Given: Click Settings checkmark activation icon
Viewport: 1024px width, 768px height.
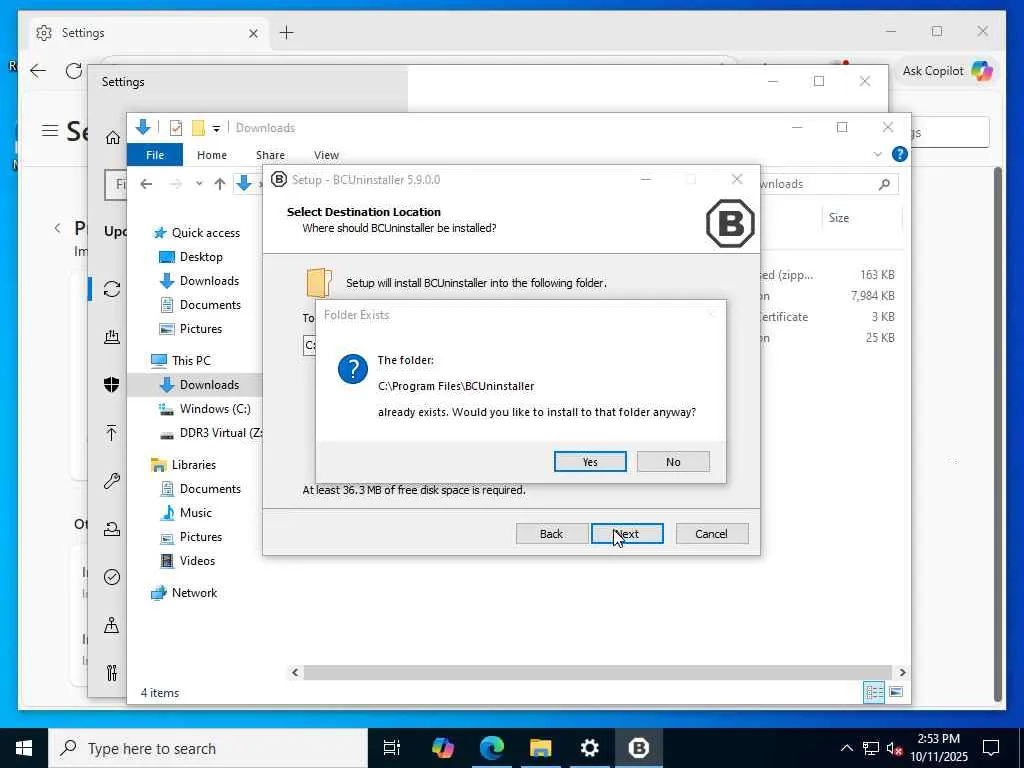Looking at the screenshot, I should (x=112, y=577).
